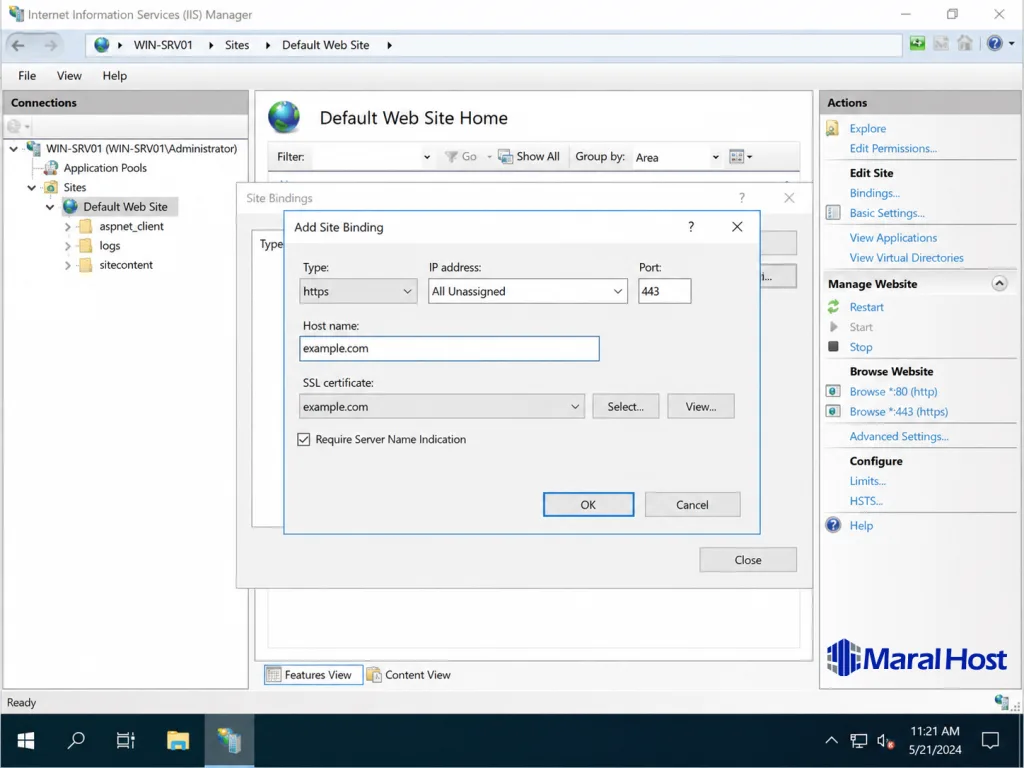Open File Explorer from the taskbar
The height and width of the screenshot is (768, 1024).
tap(178, 741)
